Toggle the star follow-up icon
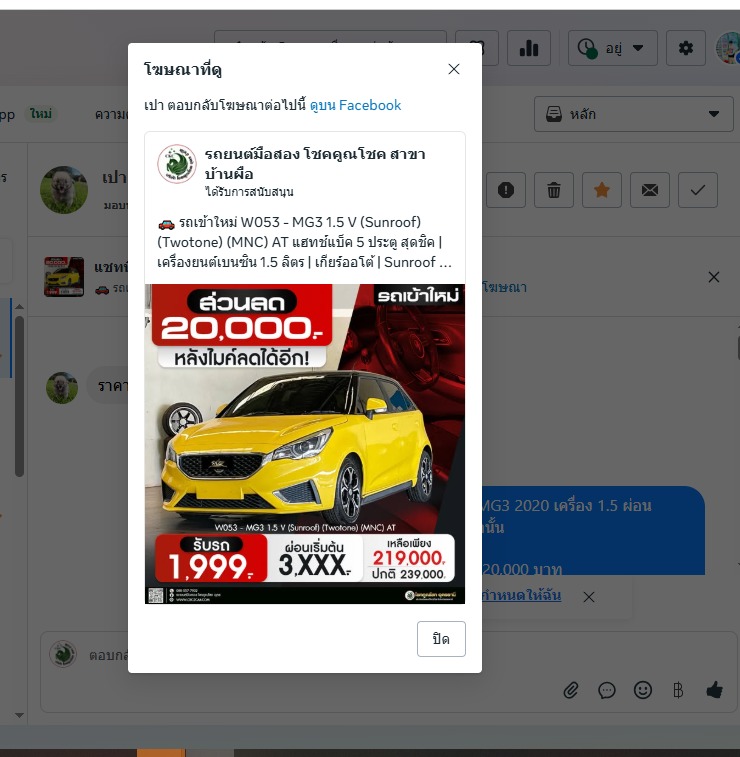 coord(601,190)
